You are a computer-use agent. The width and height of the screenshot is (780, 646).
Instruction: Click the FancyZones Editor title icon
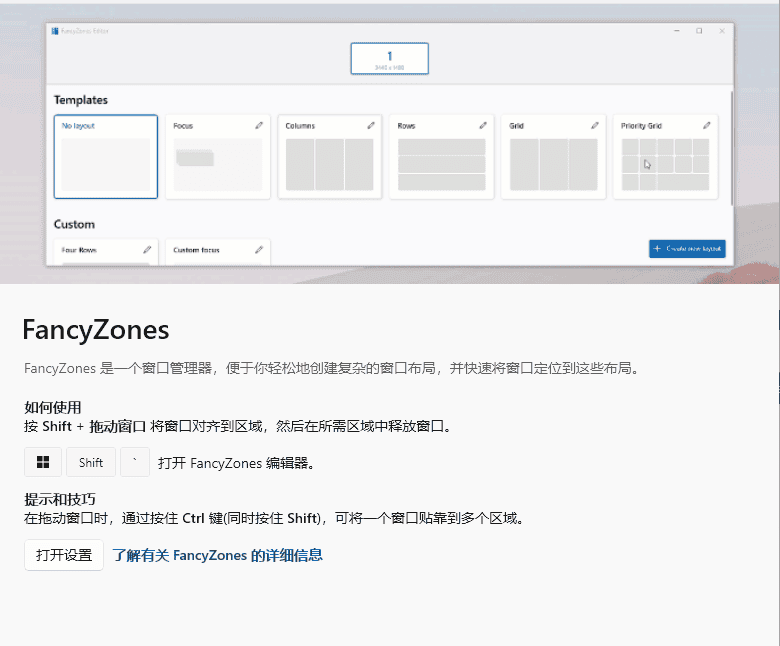(x=55, y=31)
